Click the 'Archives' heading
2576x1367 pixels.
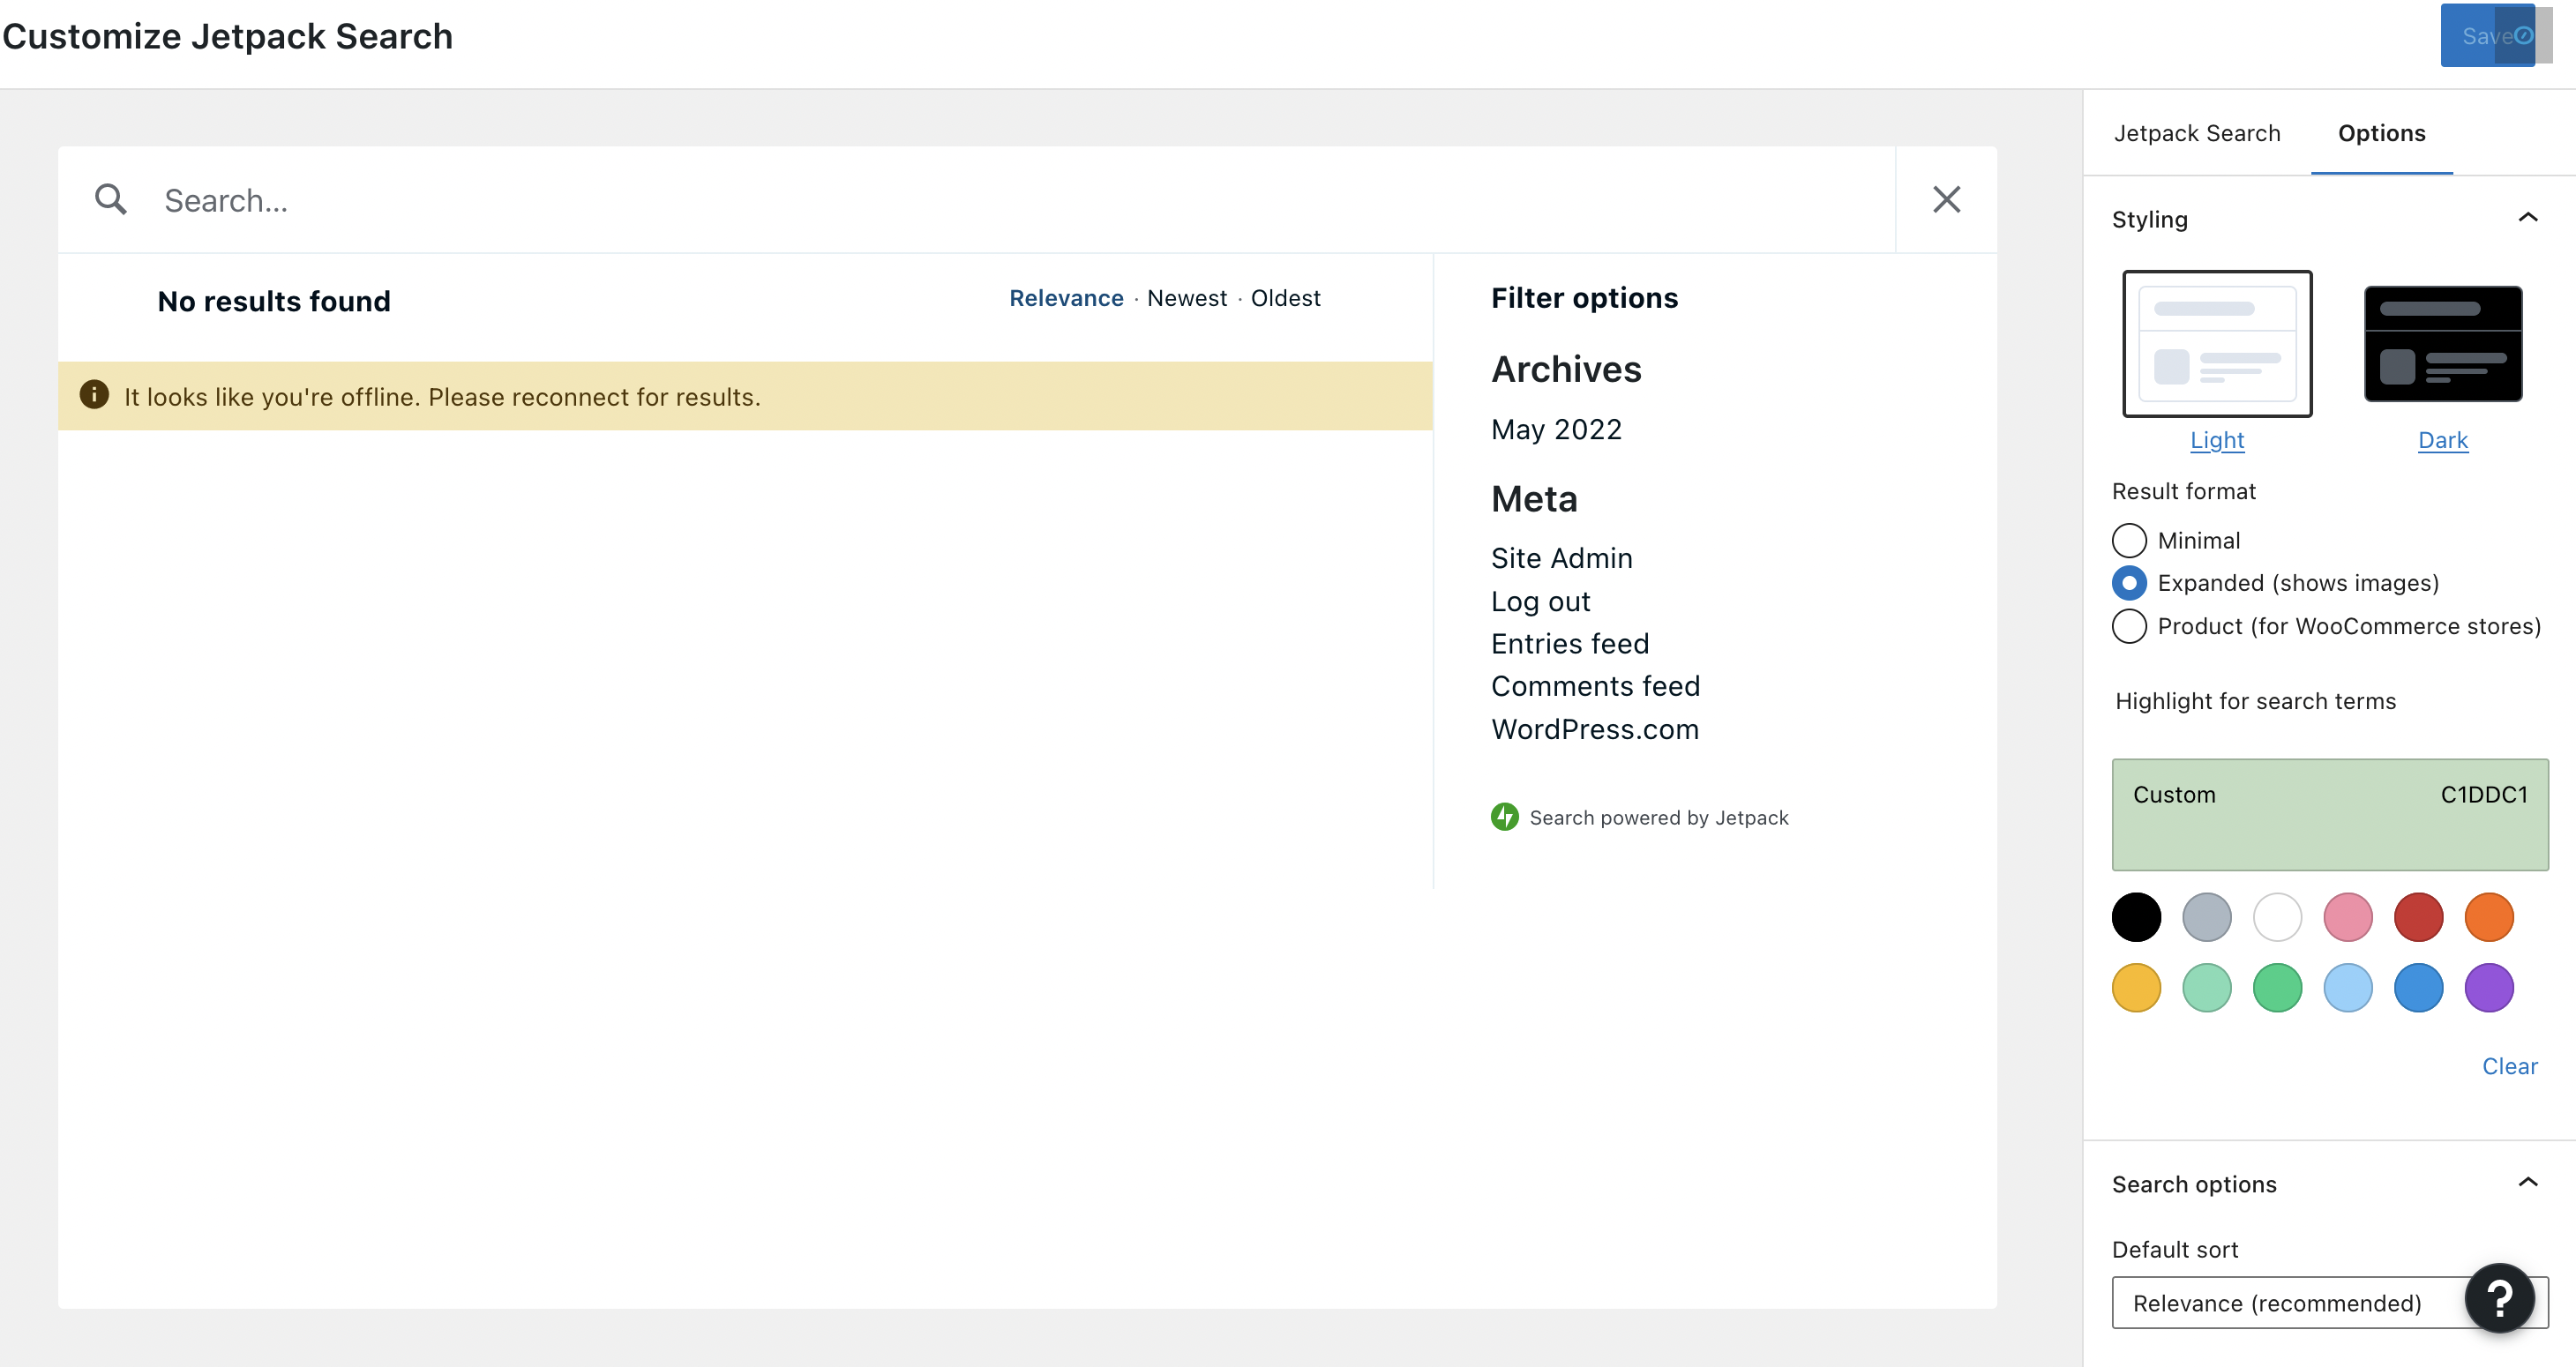(1566, 369)
